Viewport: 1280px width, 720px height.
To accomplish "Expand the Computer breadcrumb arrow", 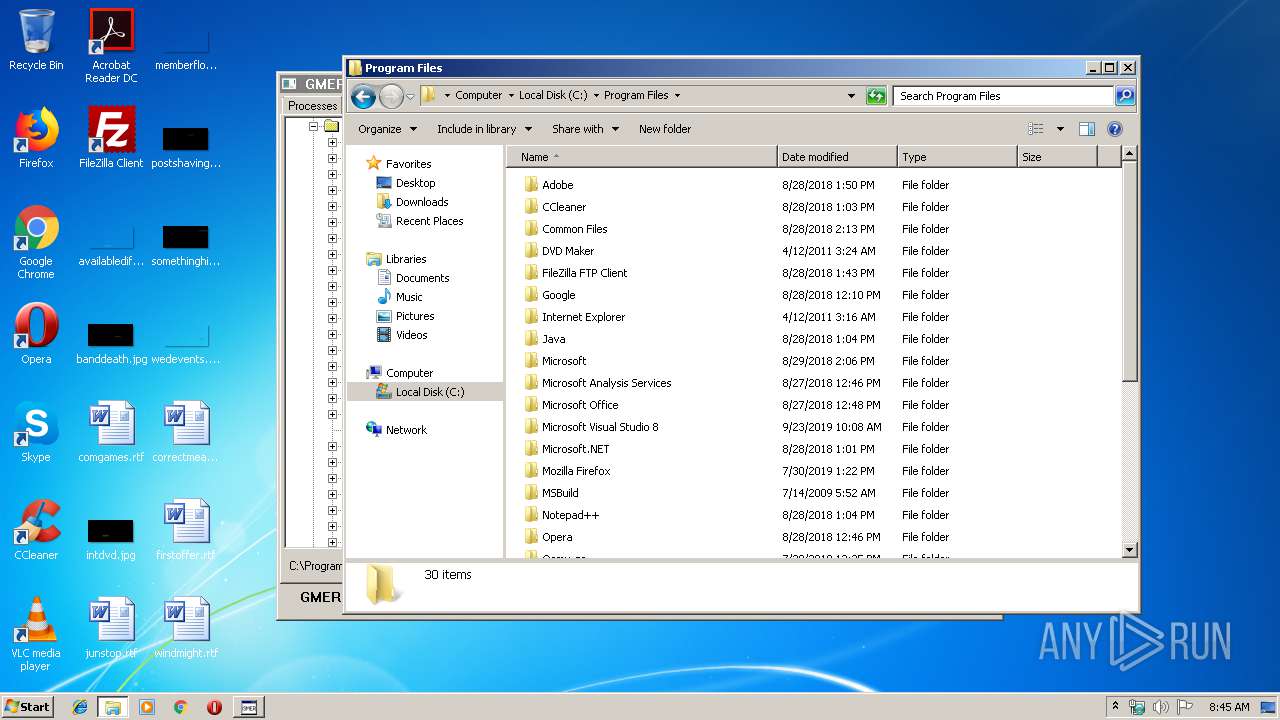I will pos(511,96).
